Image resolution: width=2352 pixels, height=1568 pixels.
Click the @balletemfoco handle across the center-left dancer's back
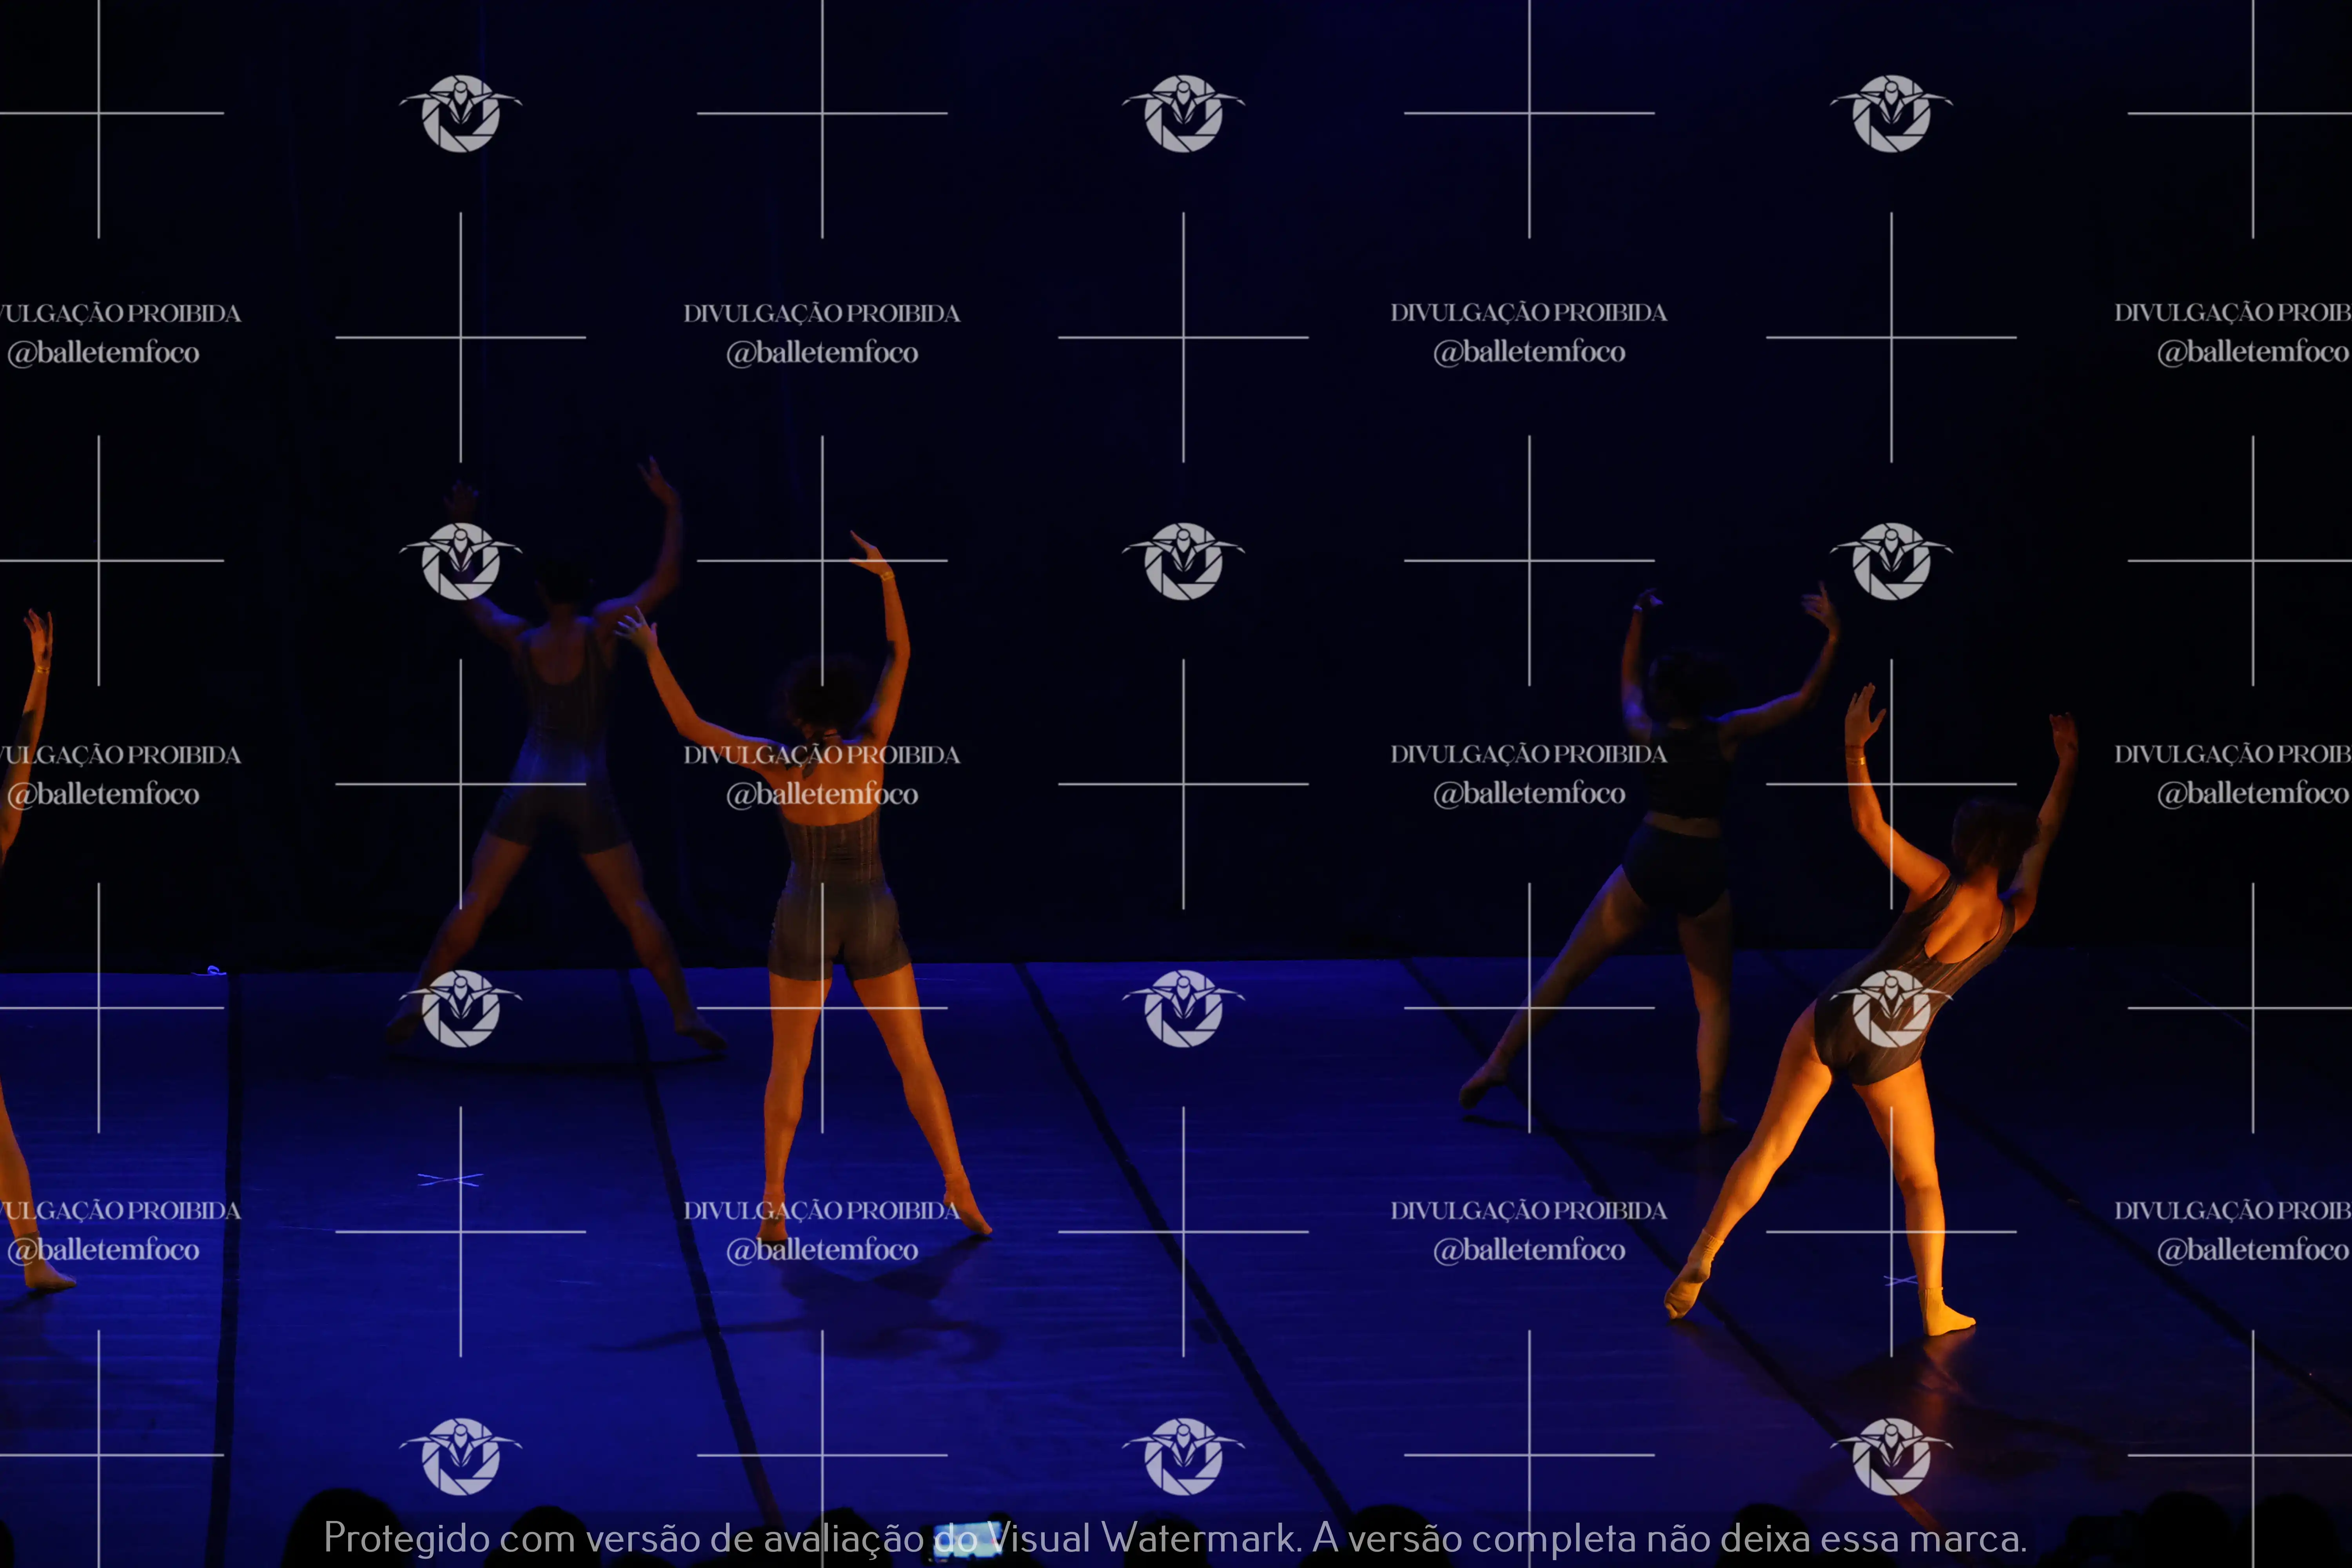pyautogui.click(x=822, y=794)
